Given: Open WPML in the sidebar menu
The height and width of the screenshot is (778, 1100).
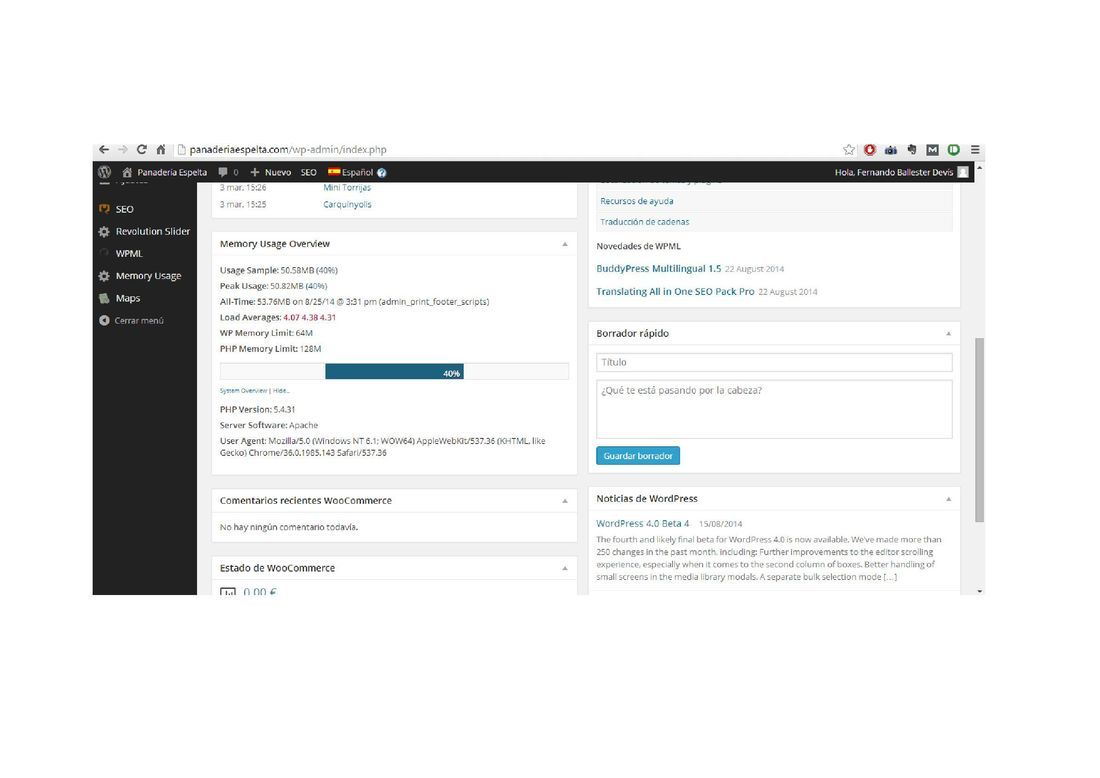Looking at the screenshot, I should [x=129, y=253].
